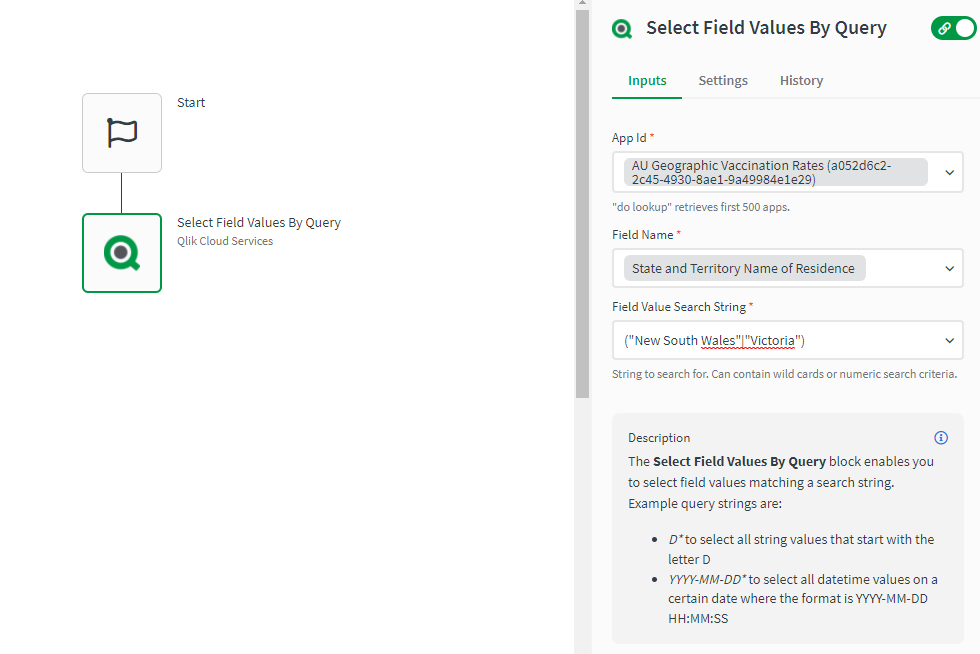Expand the Field Name dropdown arrow

pyautogui.click(x=949, y=269)
